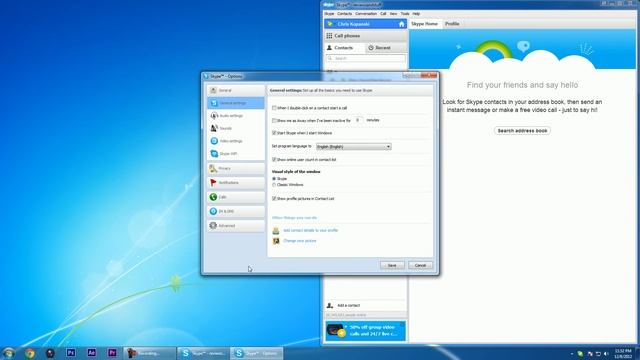The width and height of the screenshot is (640, 360).
Task: Switch to Skype Options taskbar button
Action: [x=257, y=353]
